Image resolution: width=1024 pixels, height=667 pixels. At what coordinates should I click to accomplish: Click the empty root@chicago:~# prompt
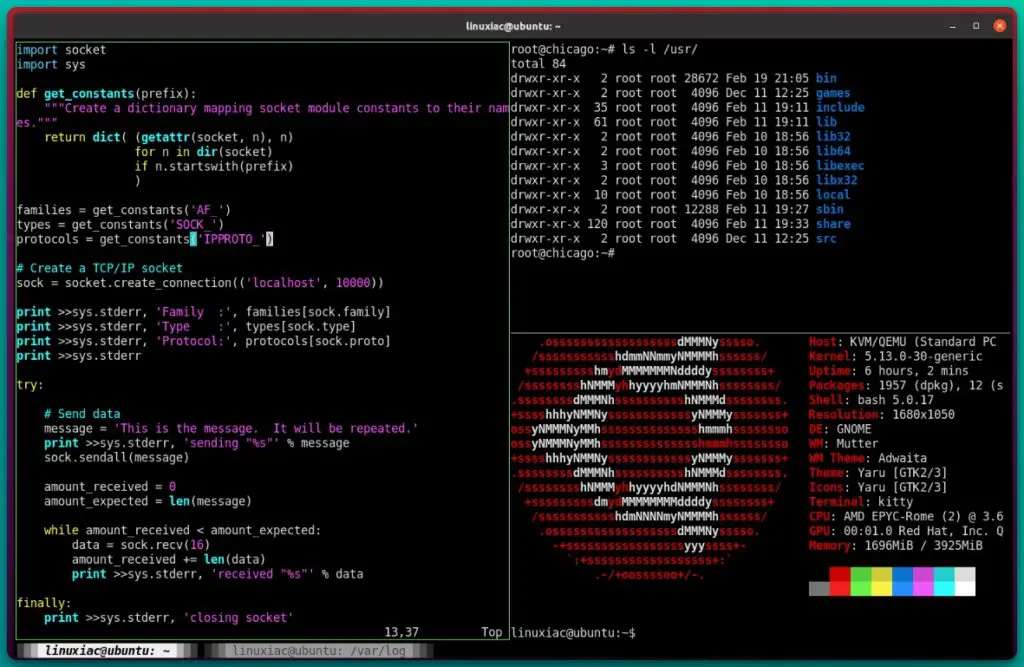coord(562,253)
